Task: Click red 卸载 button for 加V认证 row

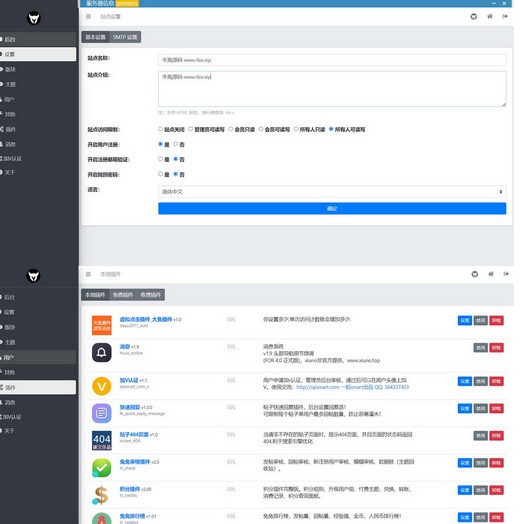Action: (x=496, y=381)
